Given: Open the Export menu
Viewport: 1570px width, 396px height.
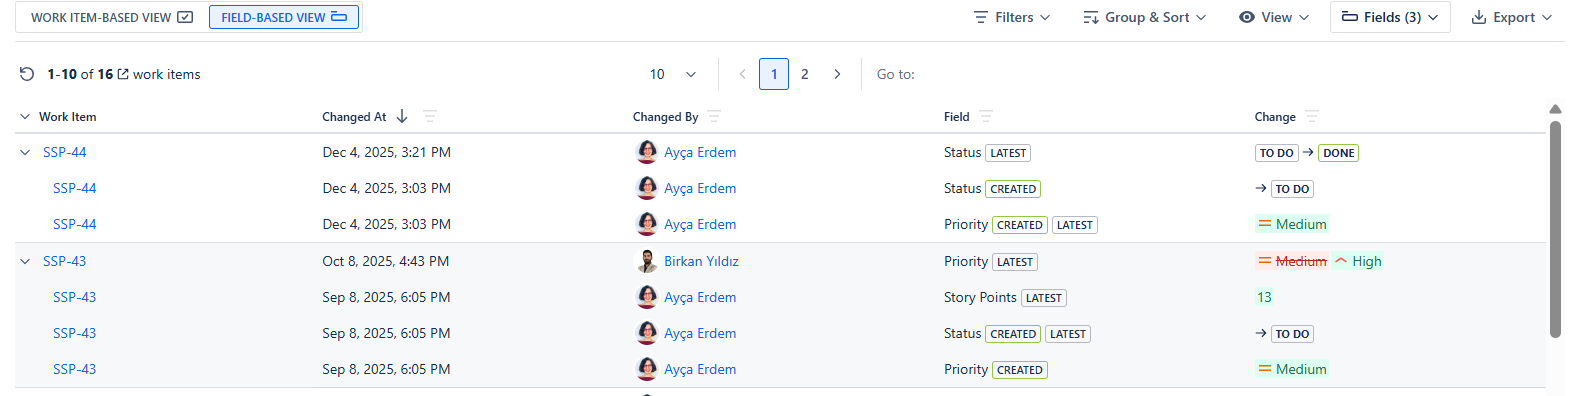Looking at the screenshot, I should 1512,17.
